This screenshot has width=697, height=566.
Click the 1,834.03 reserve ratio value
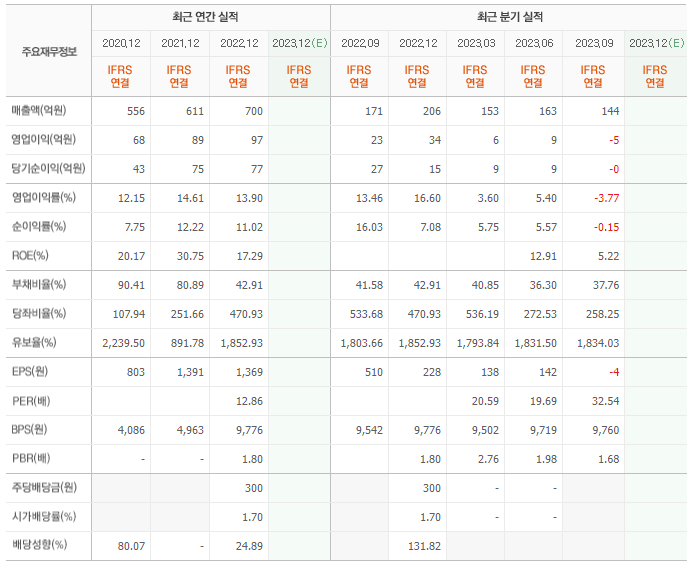coord(598,343)
